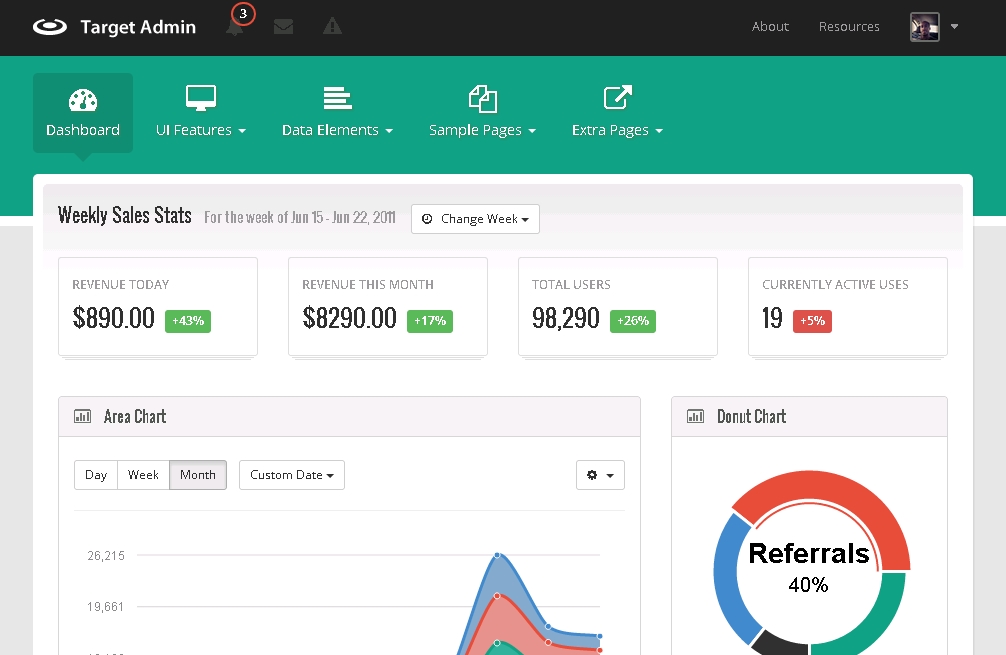Switch the chart range to Week
Screen dimensions: 1006x655
click(x=143, y=475)
